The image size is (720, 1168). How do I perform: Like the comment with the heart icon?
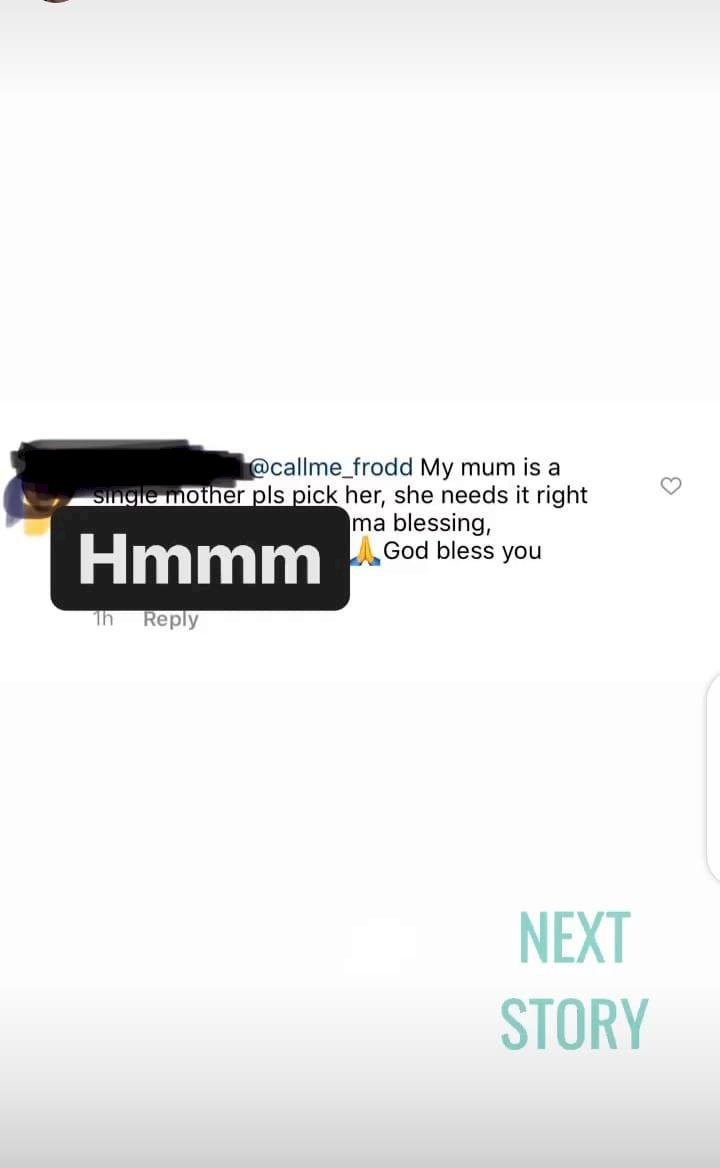coord(671,486)
